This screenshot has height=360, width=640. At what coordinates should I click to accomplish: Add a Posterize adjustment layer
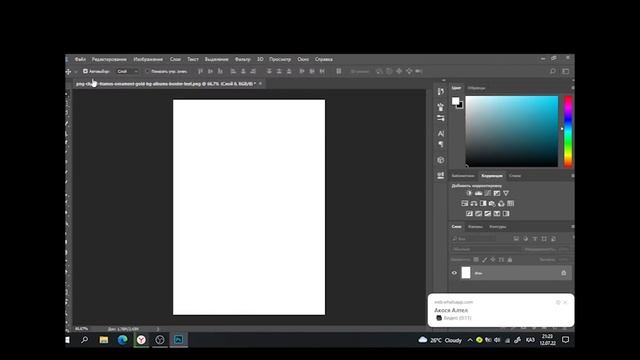478,213
